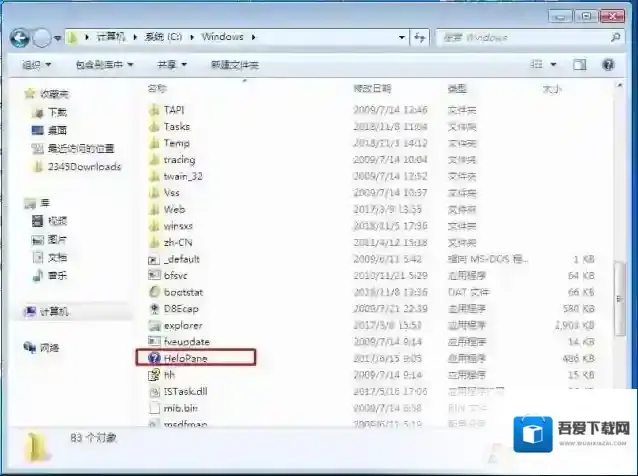Click the explorer application icon

coord(154,325)
